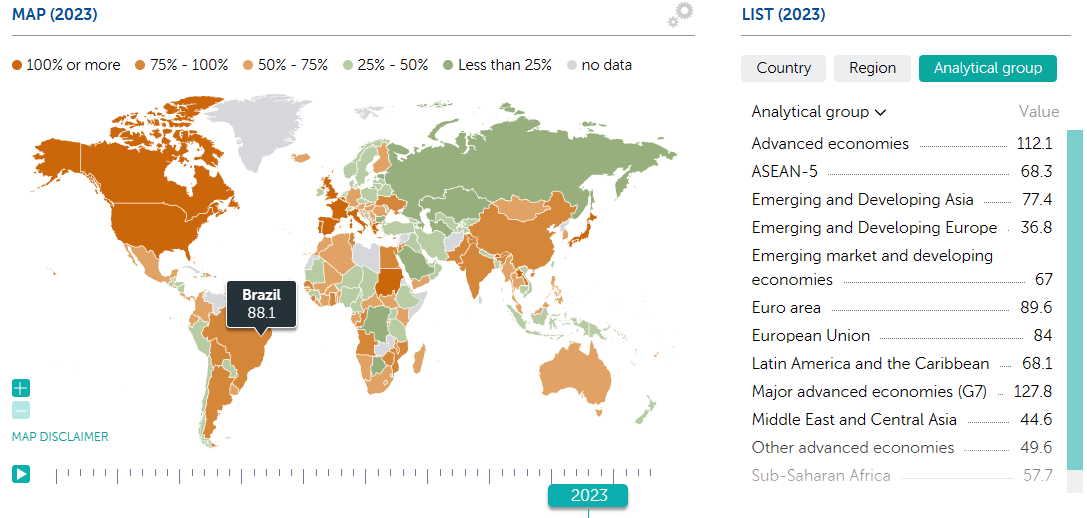
Task: Expand the Analytical group sort dropdown
Action: pos(819,112)
